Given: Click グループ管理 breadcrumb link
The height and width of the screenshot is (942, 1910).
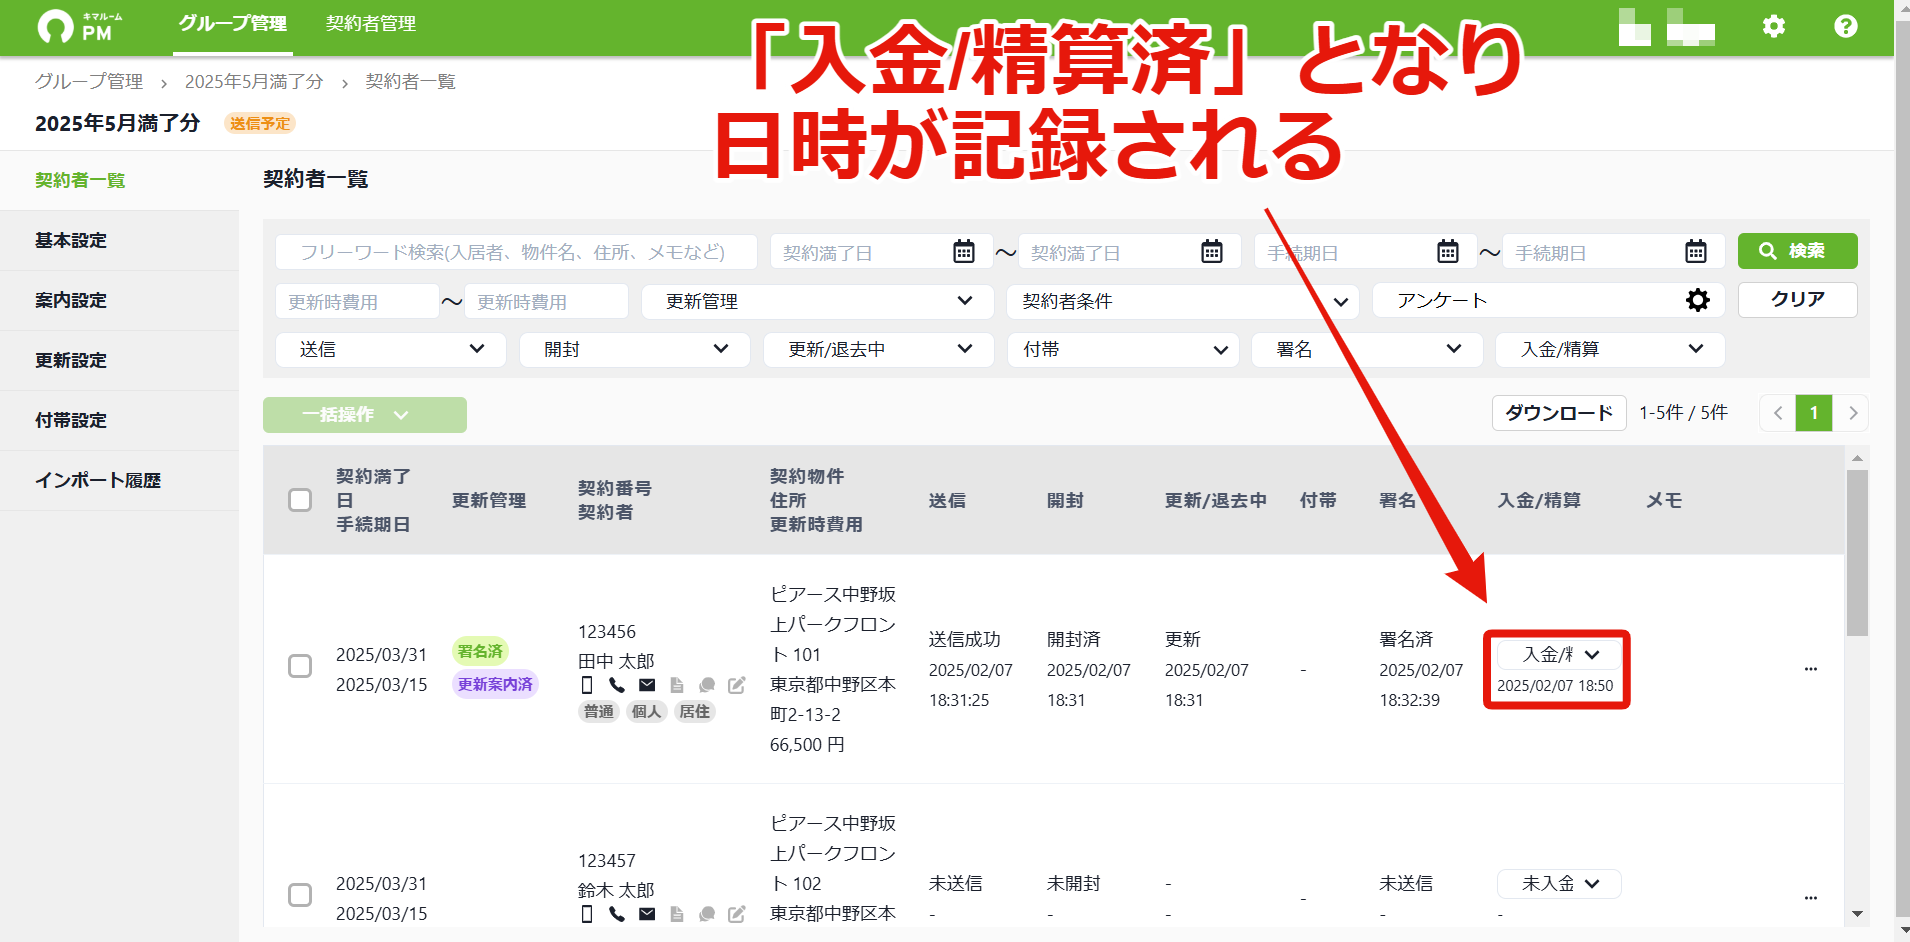Looking at the screenshot, I should (x=89, y=82).
